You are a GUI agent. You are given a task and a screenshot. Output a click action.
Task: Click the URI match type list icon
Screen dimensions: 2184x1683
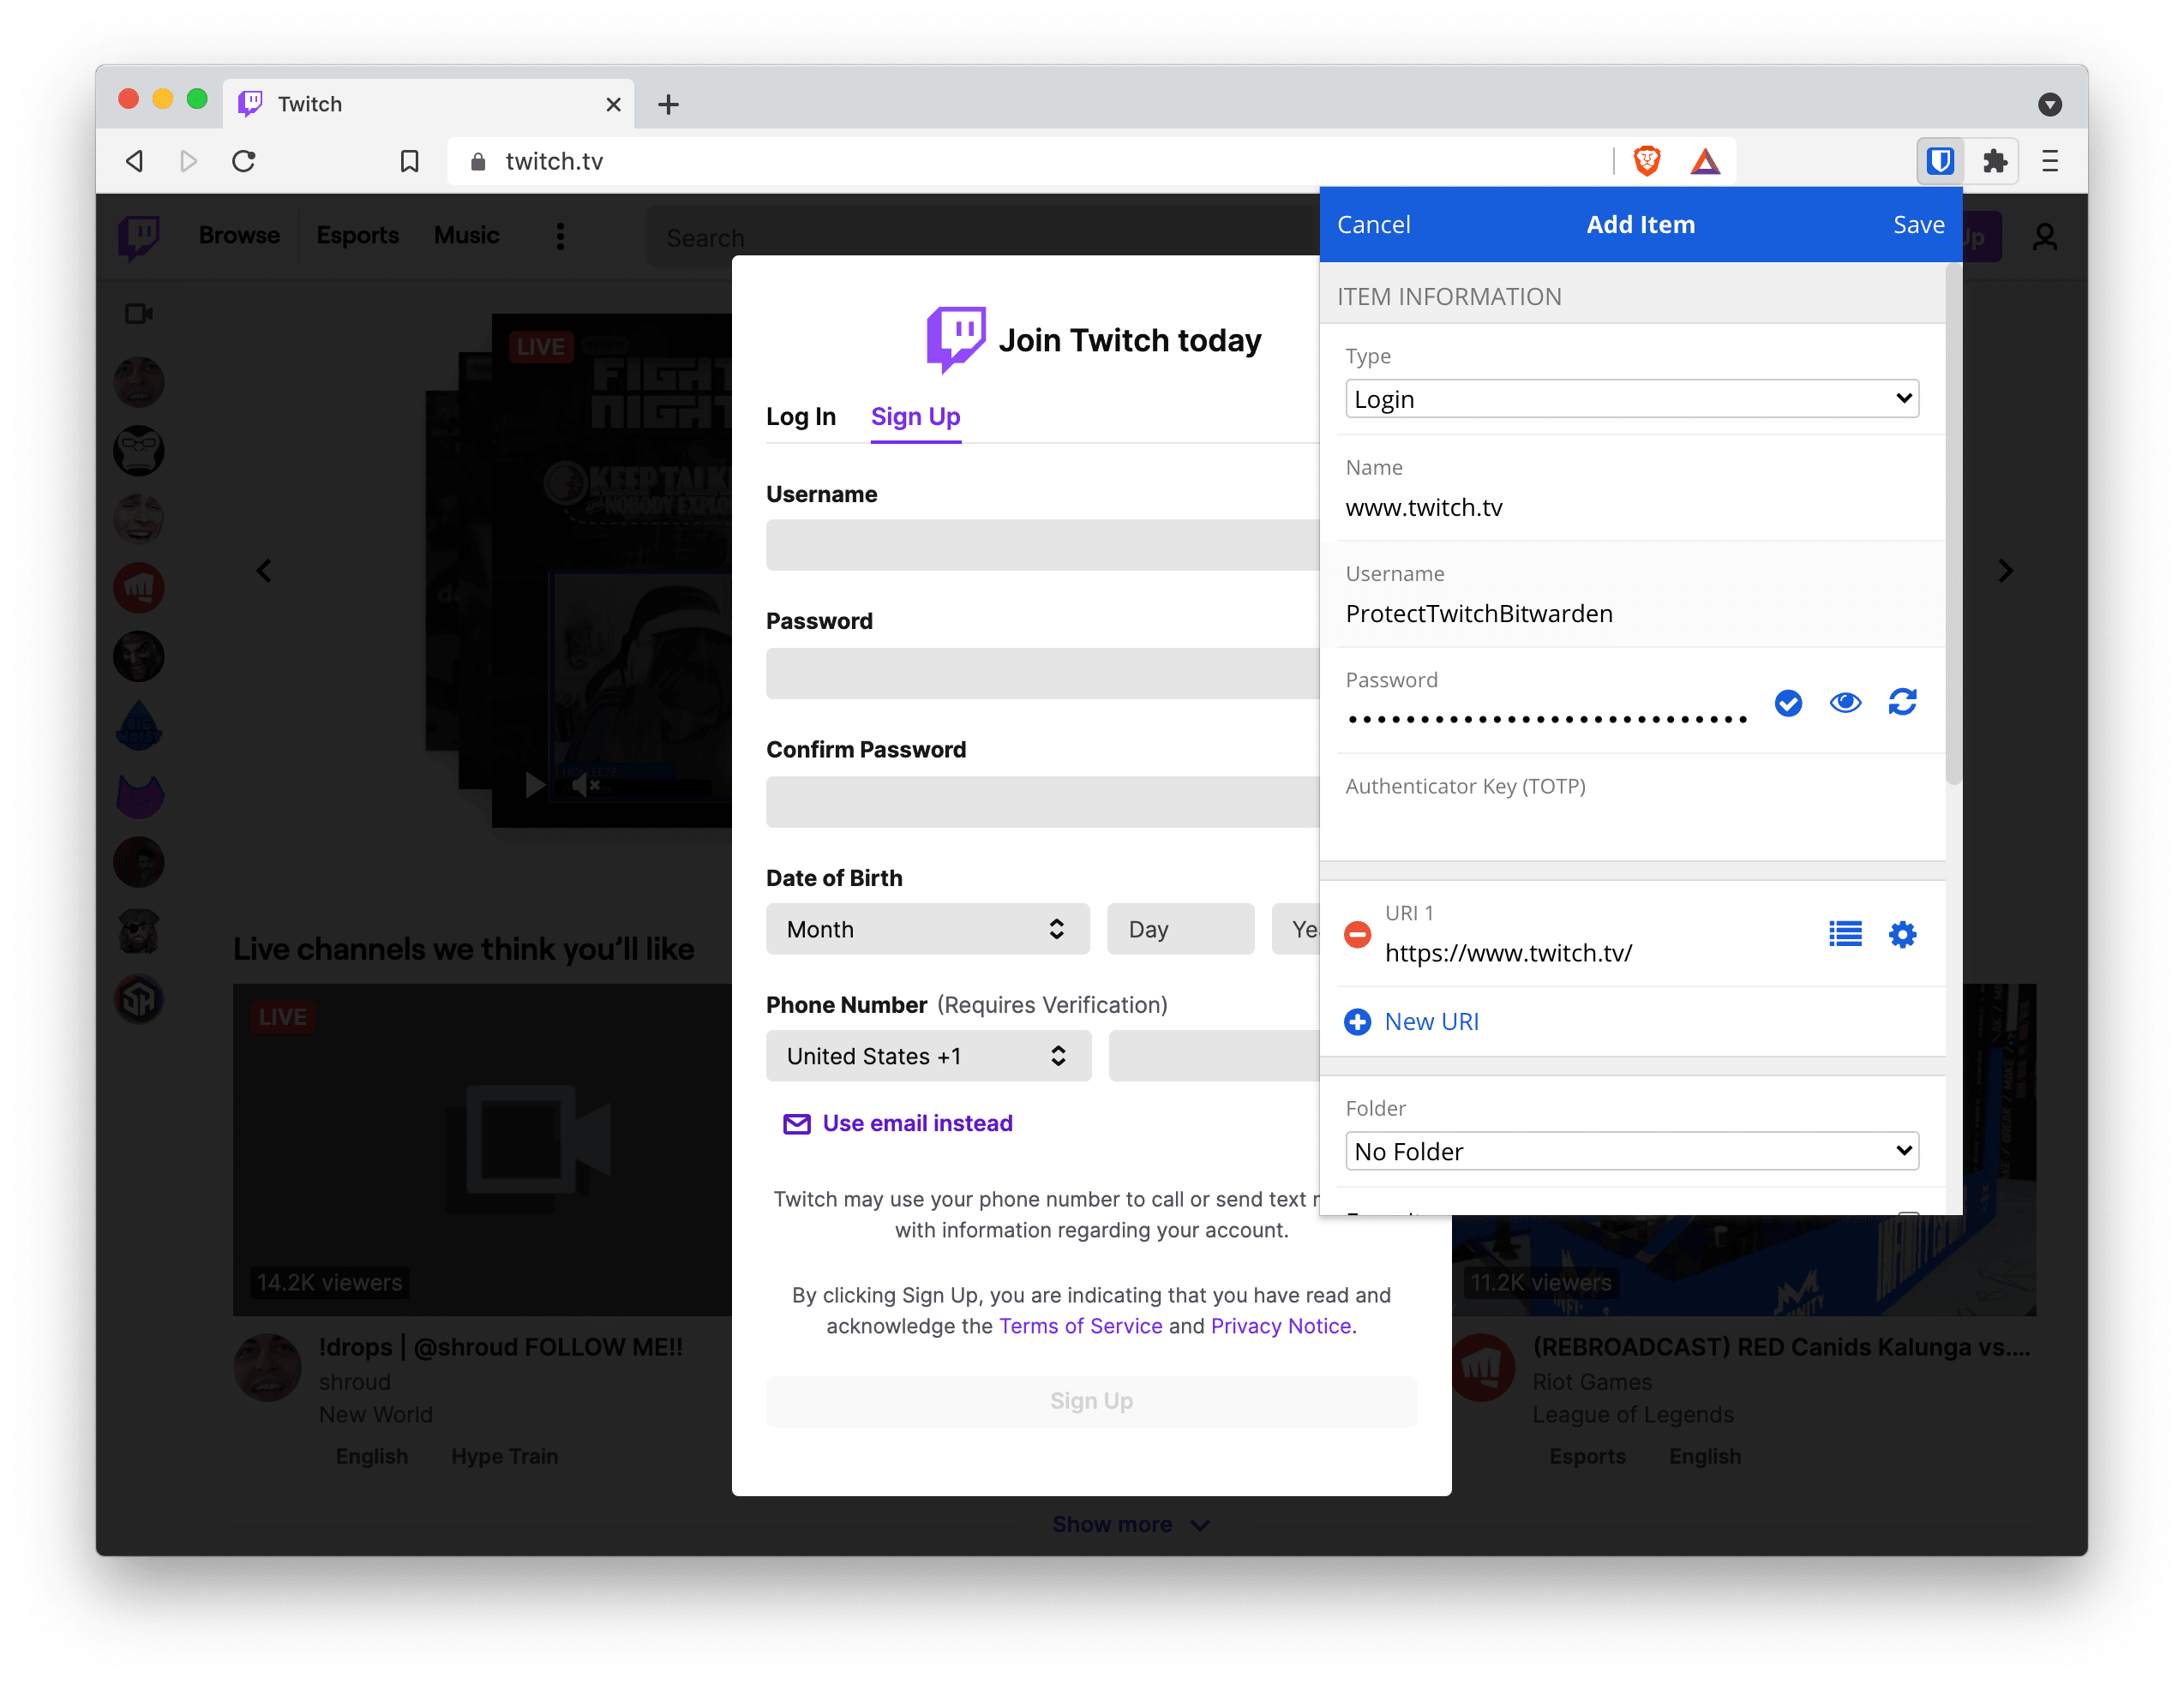1846,933
